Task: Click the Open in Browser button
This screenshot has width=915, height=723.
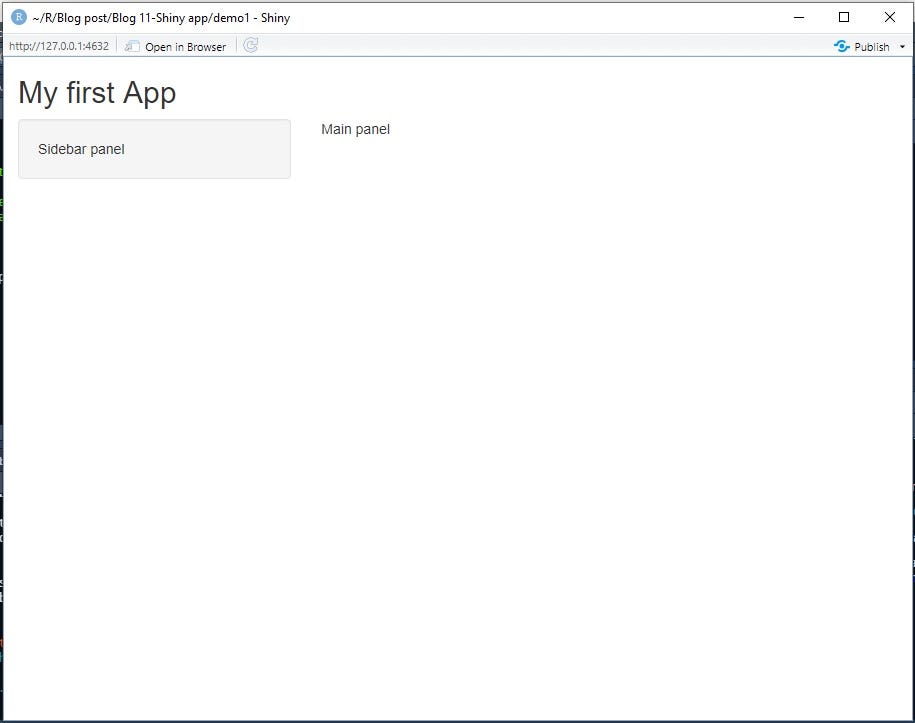Action: coord(176,47)
